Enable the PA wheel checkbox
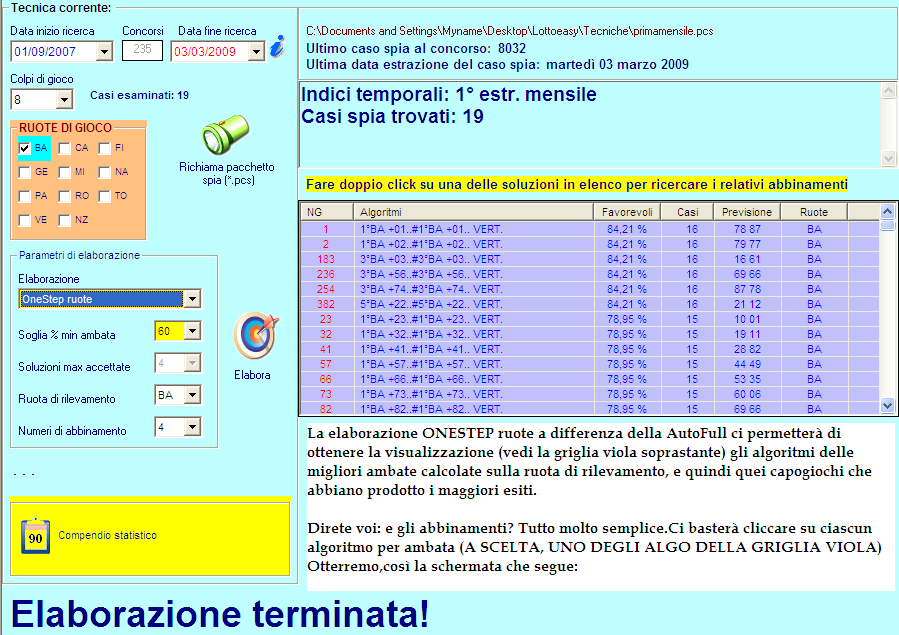The width and height of the screenshot is (899, 635). (25, 196)
